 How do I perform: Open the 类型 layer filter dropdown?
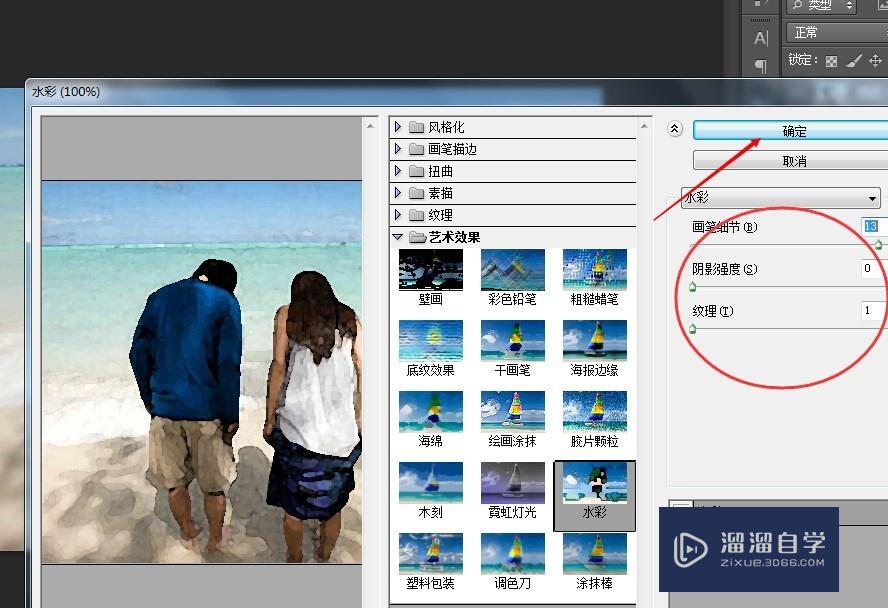(821, 6)
